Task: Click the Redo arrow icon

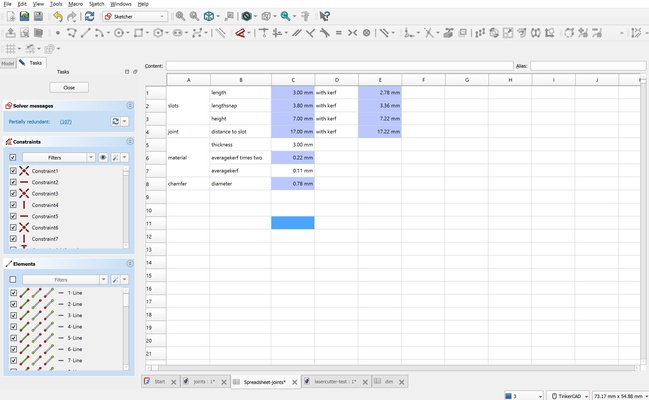Action: point(72,17)
